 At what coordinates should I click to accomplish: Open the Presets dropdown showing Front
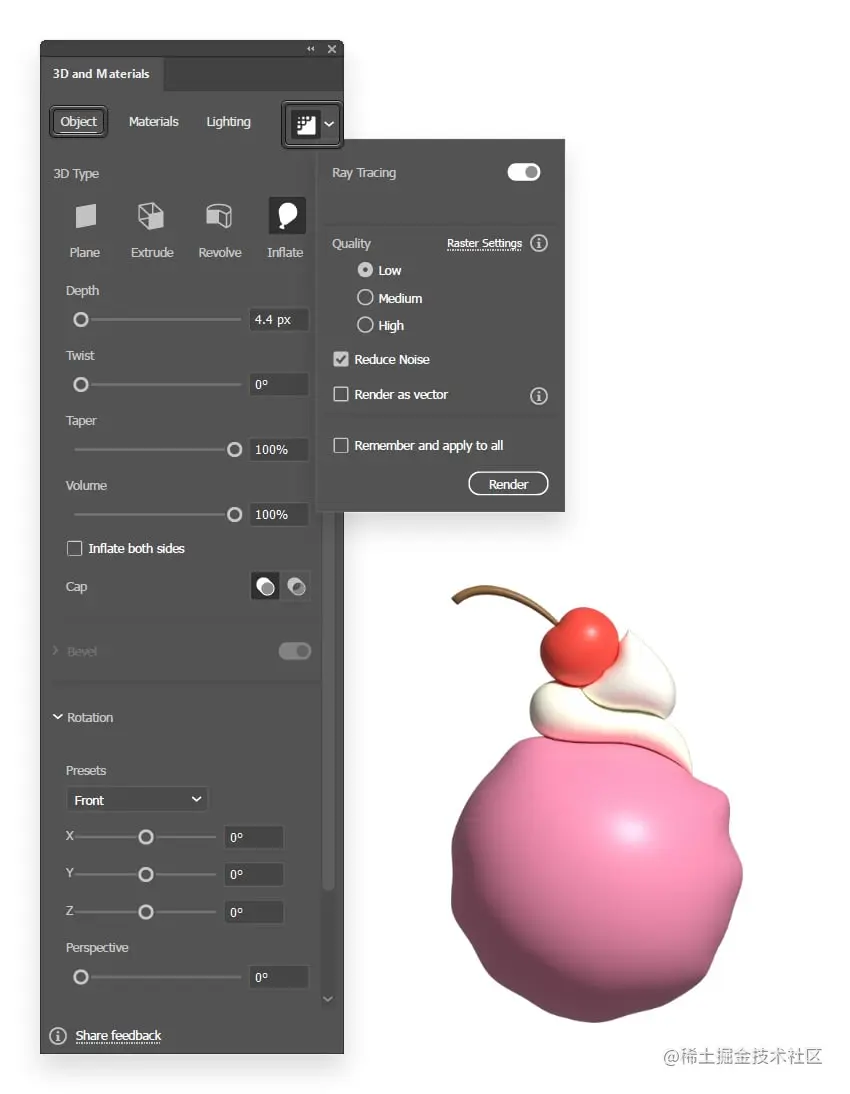[137, 799]
